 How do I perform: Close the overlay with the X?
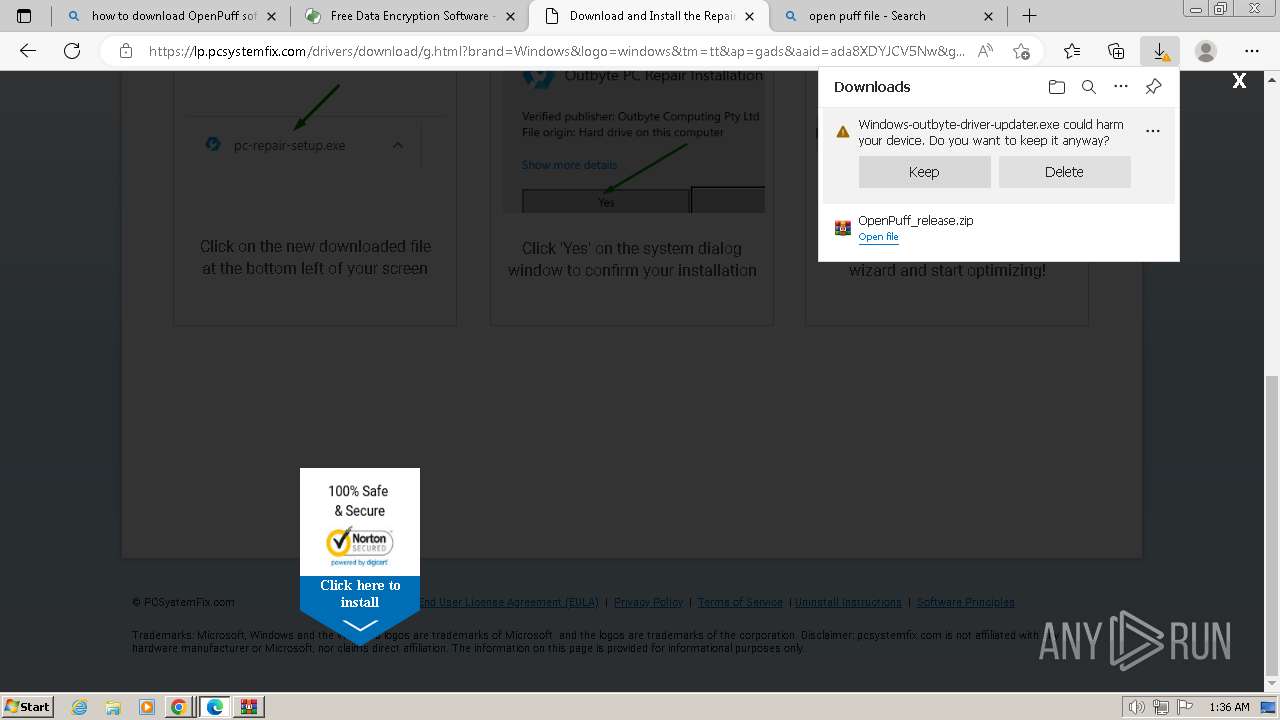(x=1239, y=81)
